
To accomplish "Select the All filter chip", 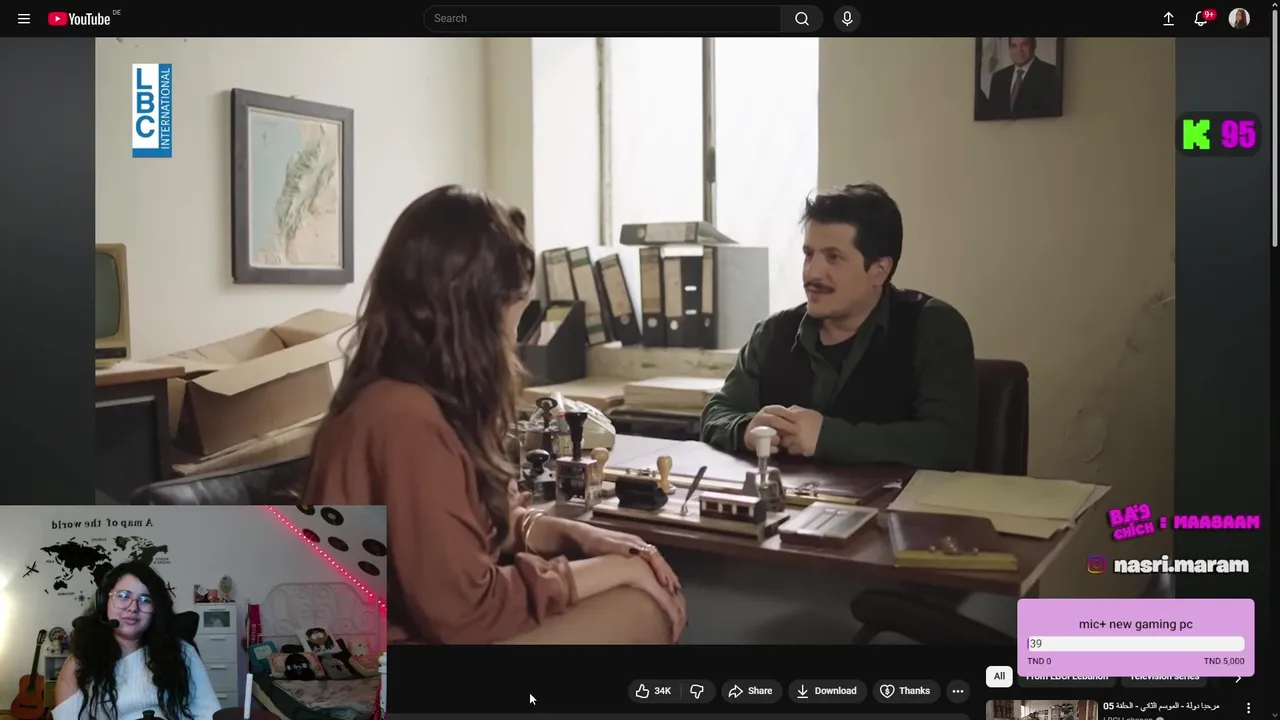I will [999, 676].
